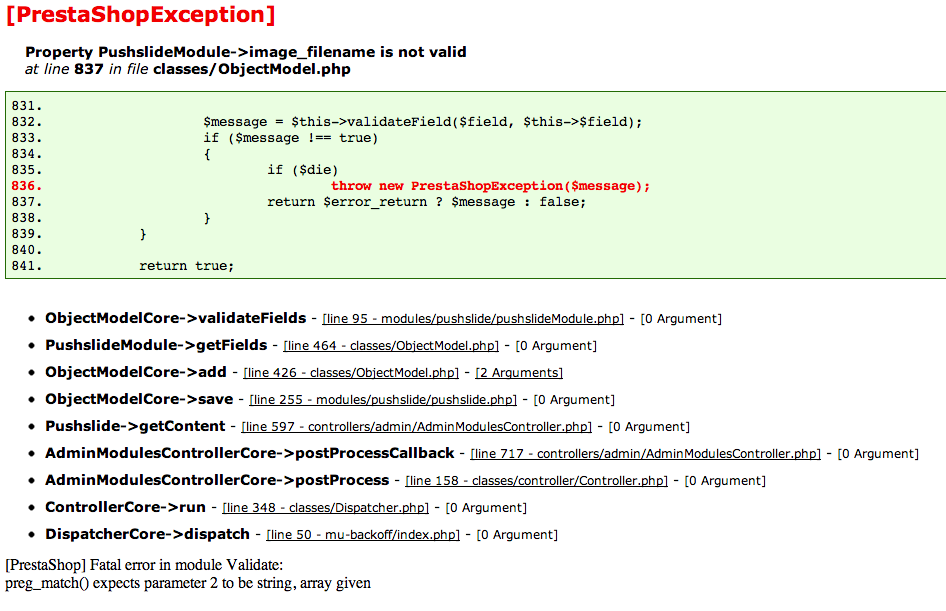Click code line '$message = $this->validateField($field, $this->$field);'

(423, 122)
